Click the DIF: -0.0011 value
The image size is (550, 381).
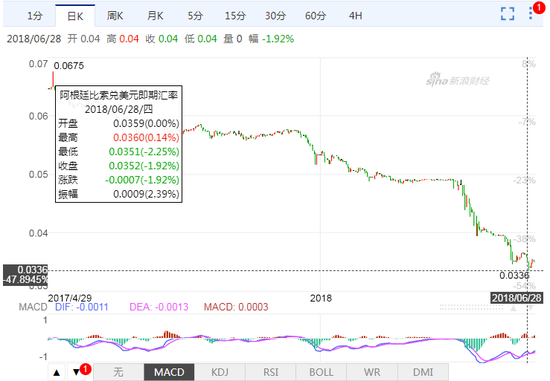(x=82, y=307)
